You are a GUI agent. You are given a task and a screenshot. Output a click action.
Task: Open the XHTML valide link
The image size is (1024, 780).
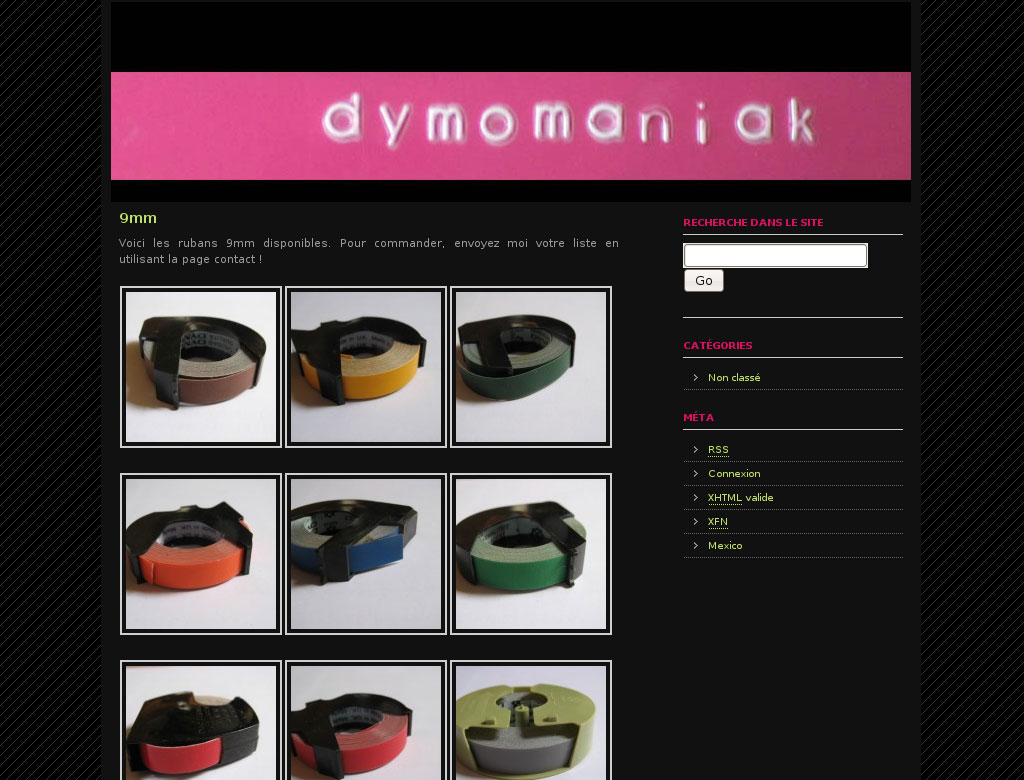(741, 498)
